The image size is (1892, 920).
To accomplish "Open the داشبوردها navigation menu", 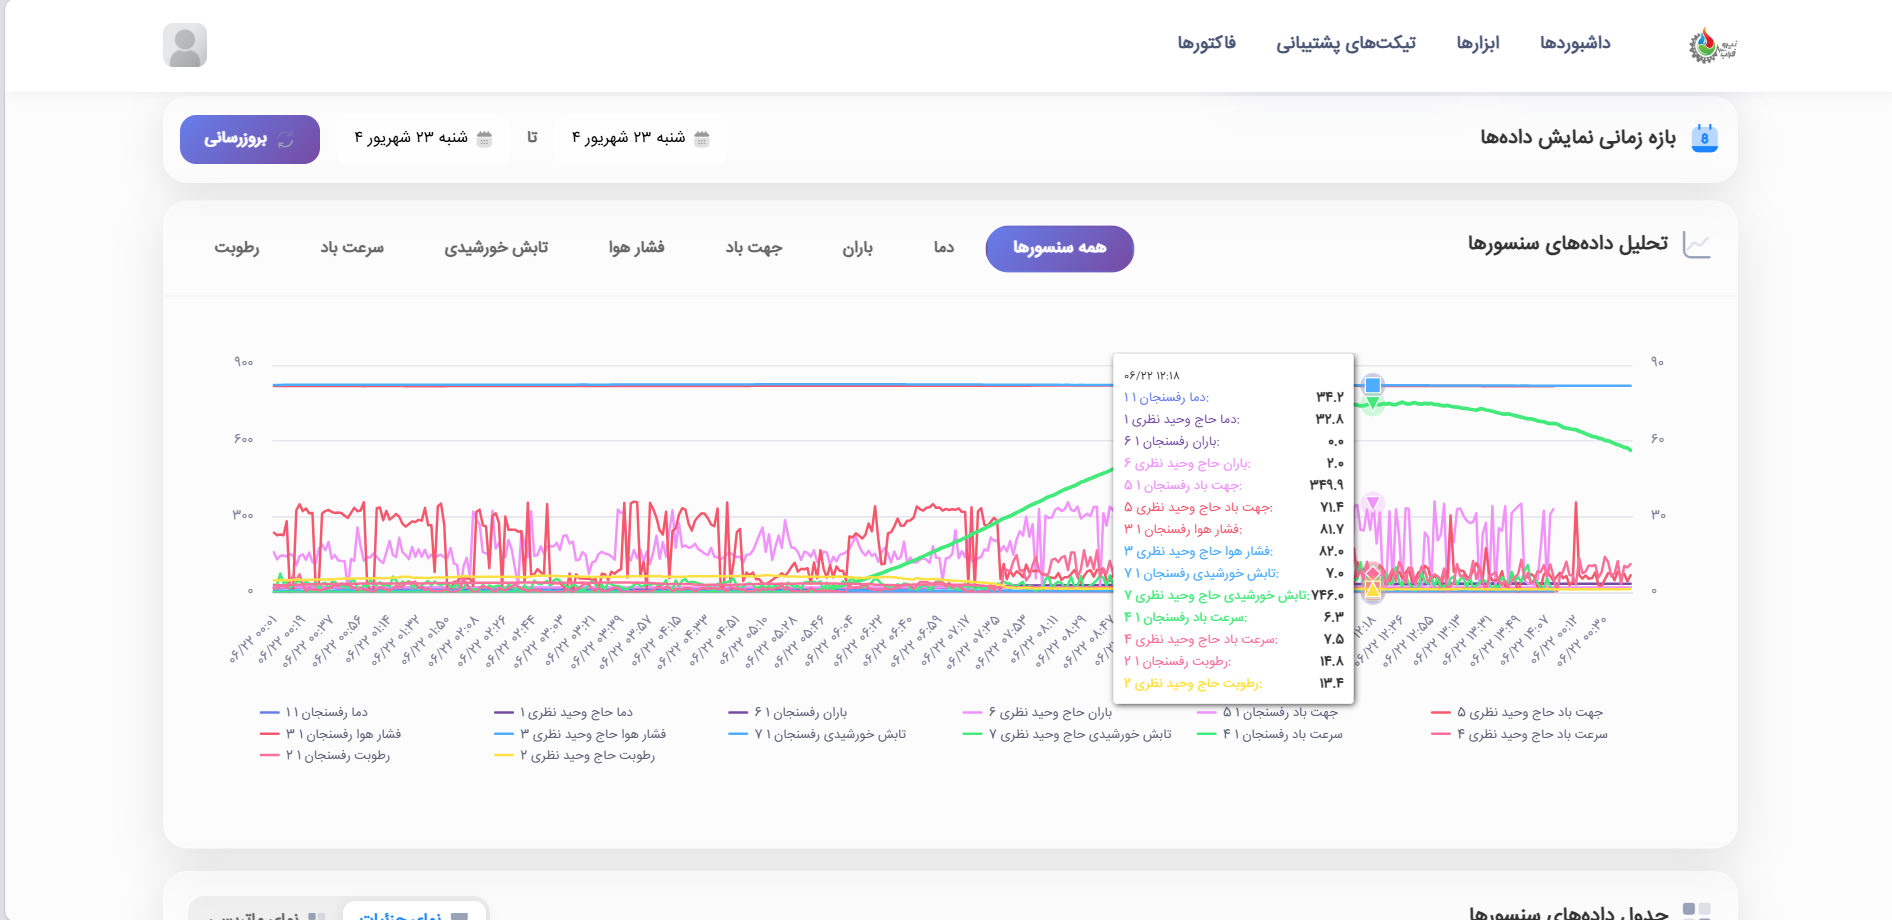I will point(1574,43).
